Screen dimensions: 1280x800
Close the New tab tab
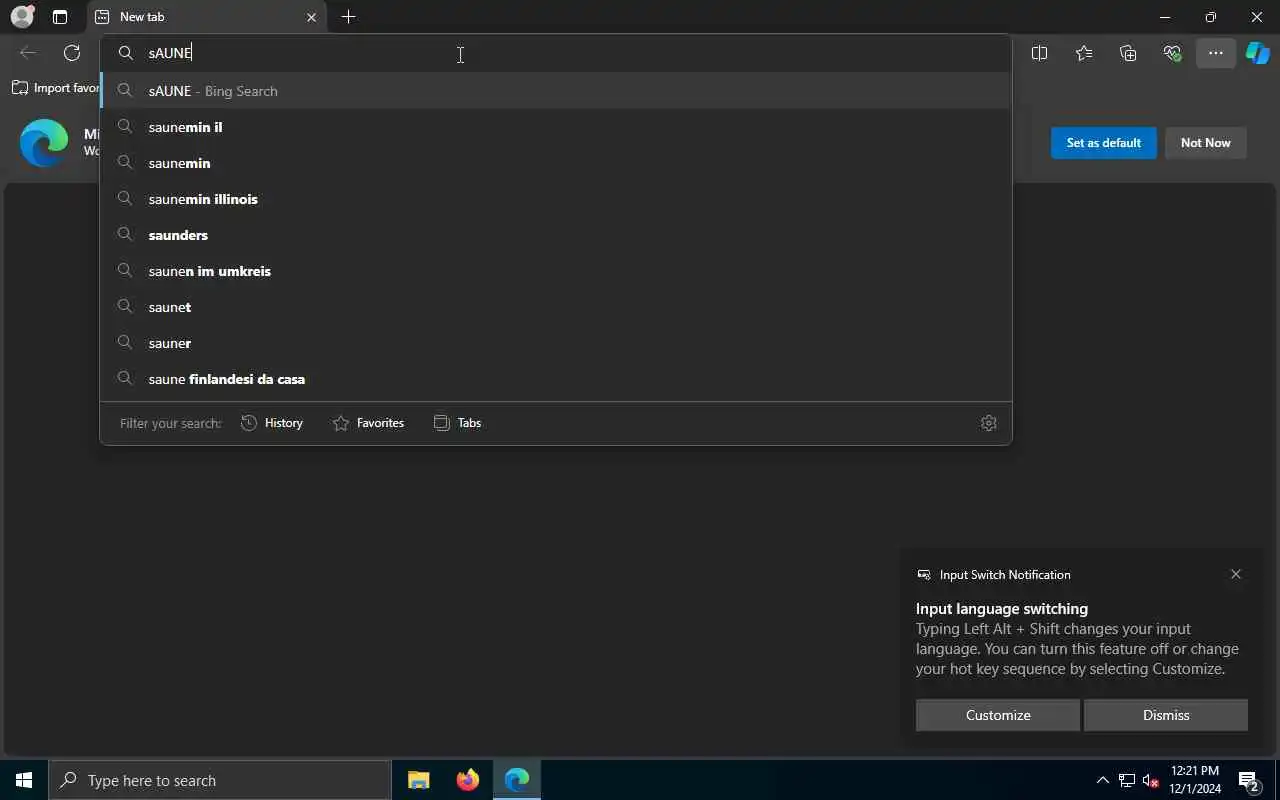311,17
